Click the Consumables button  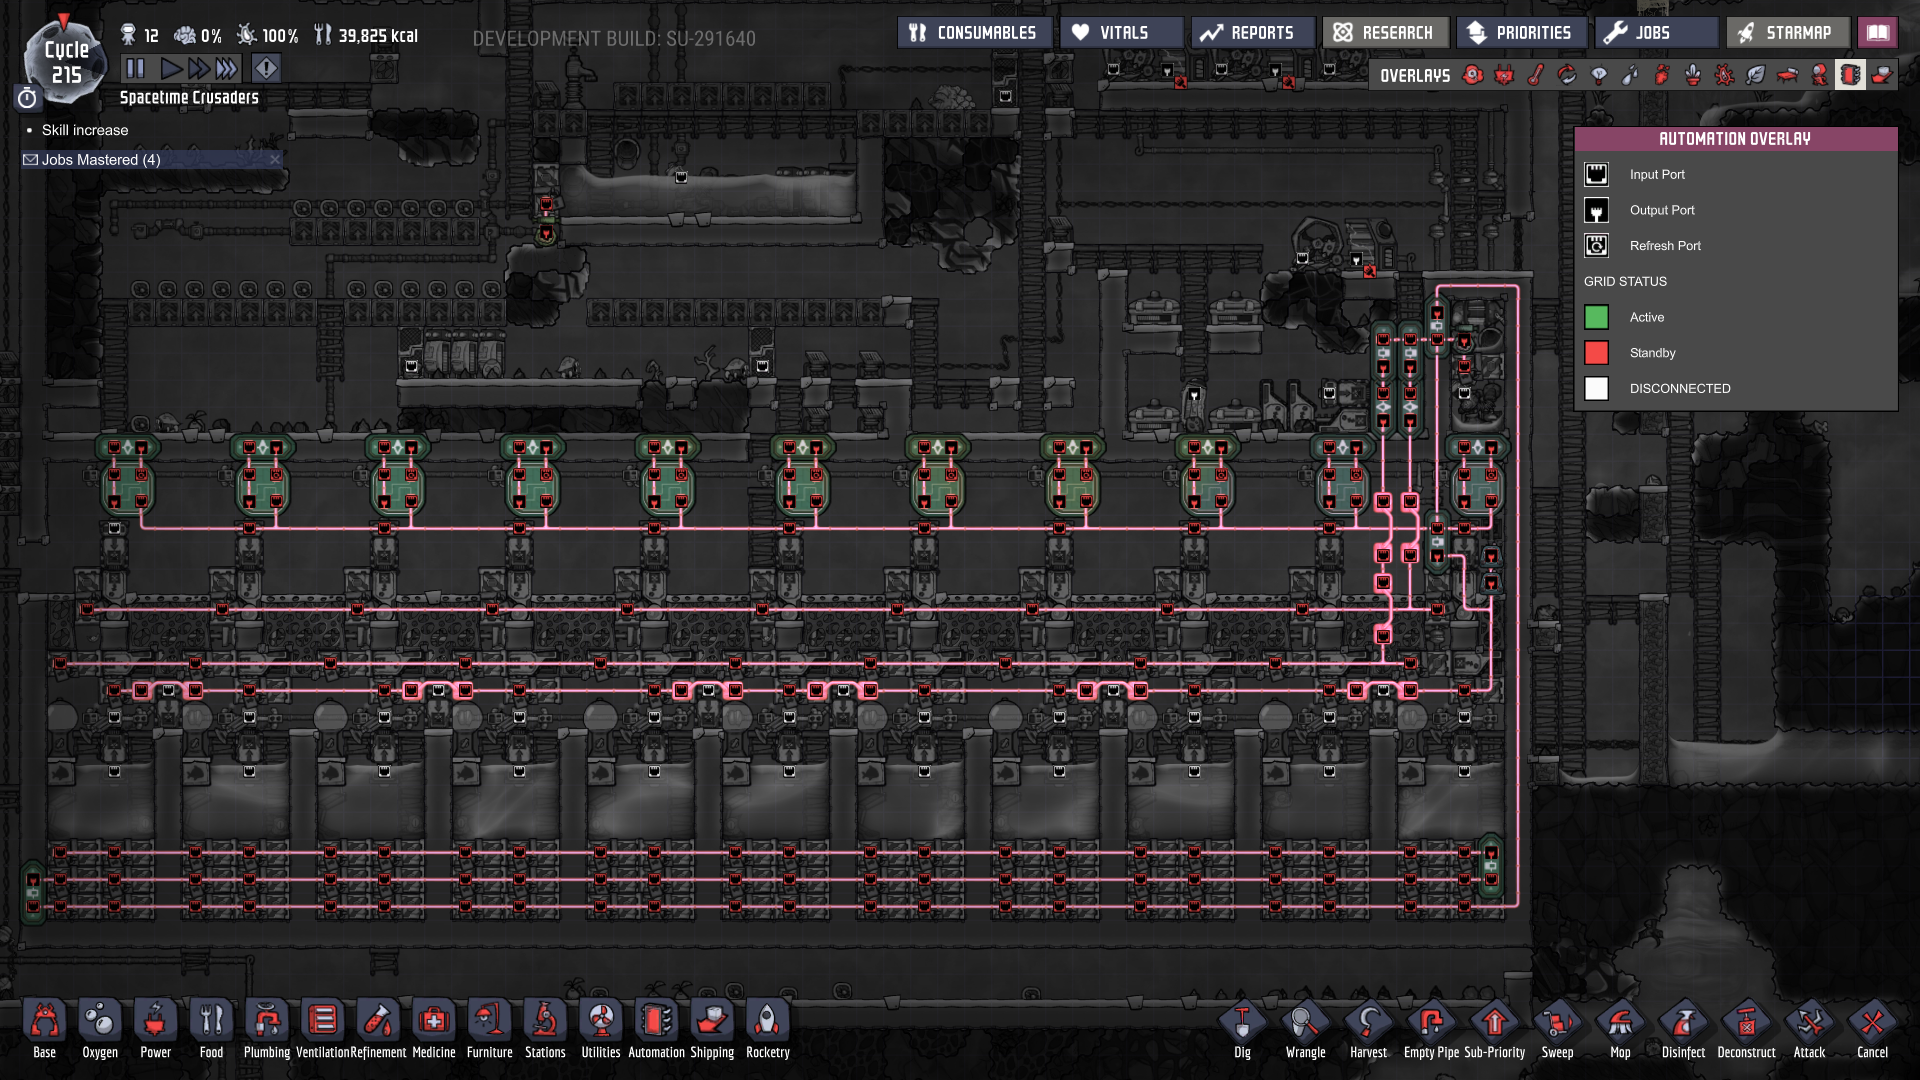[x=973, y=33]
